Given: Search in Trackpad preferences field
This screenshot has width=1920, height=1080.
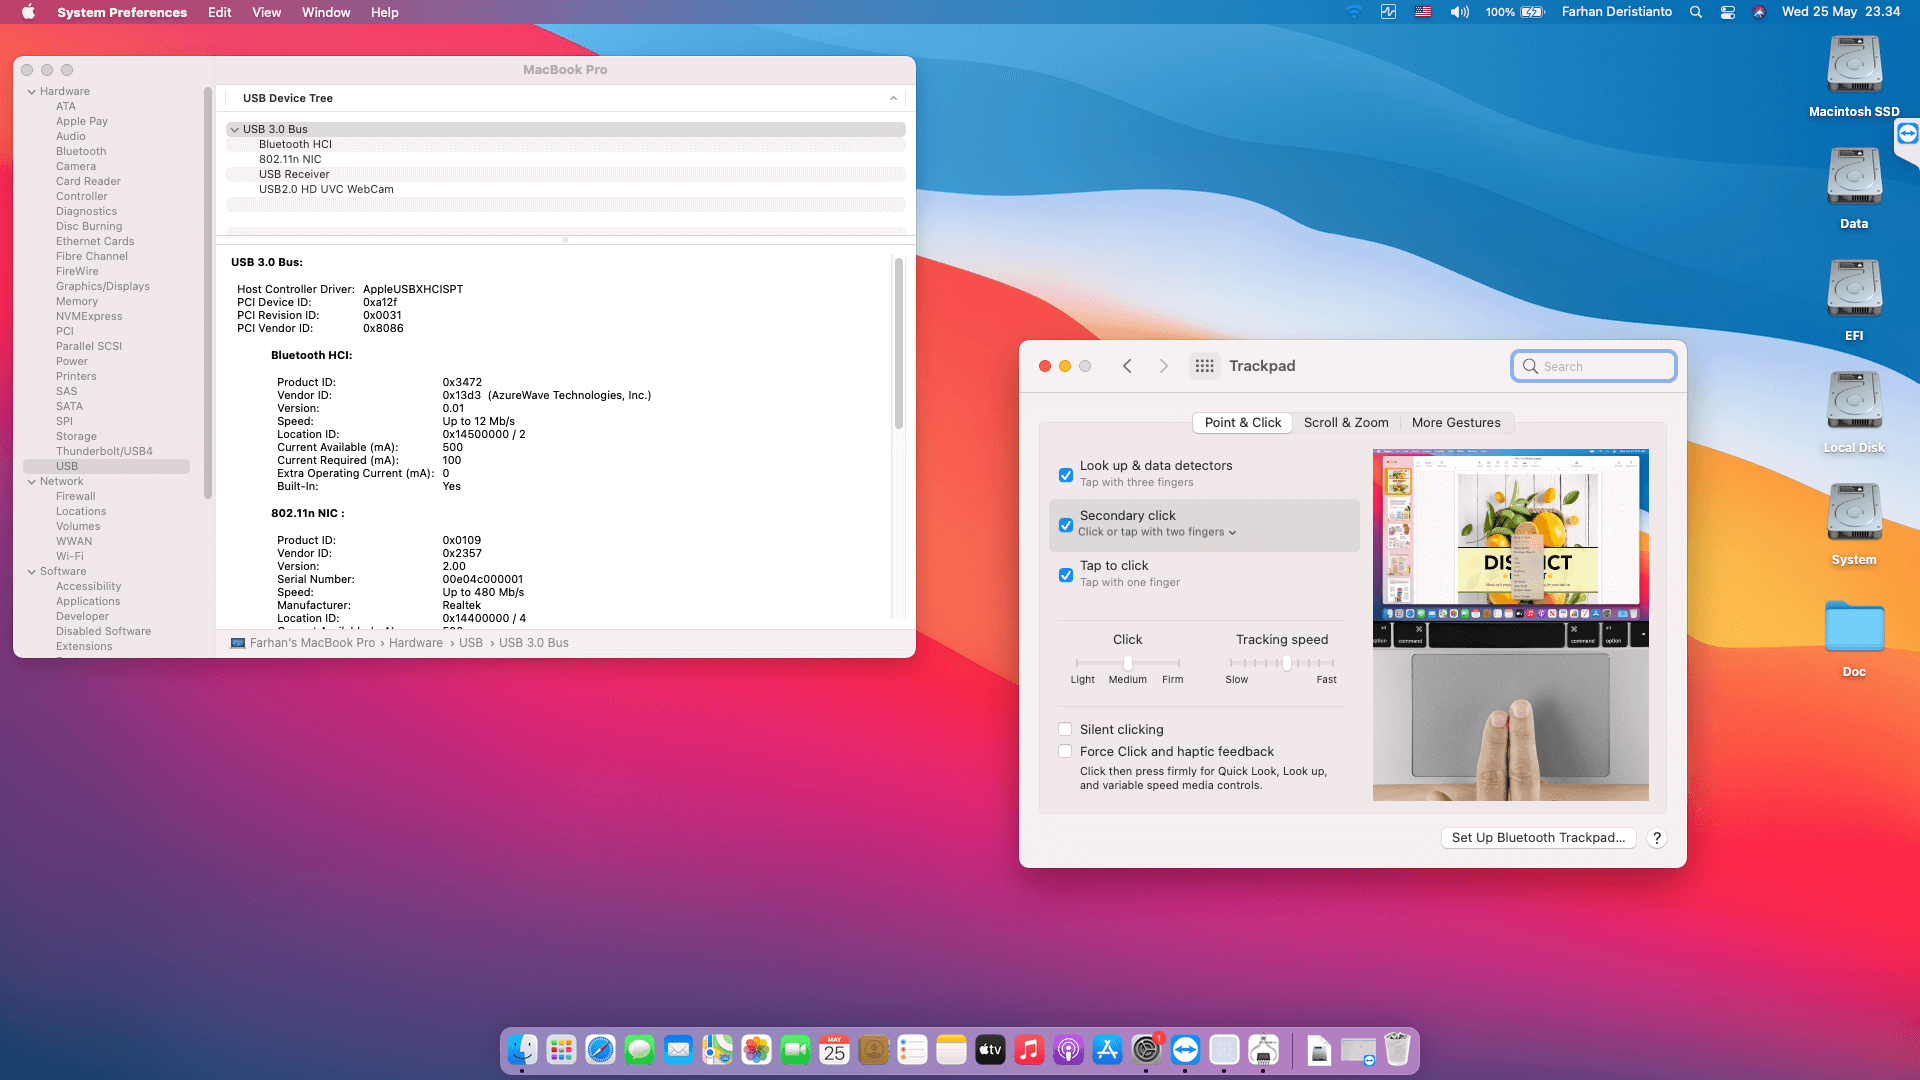Looking at the screenshot, I should click(x=1594, y=366).
